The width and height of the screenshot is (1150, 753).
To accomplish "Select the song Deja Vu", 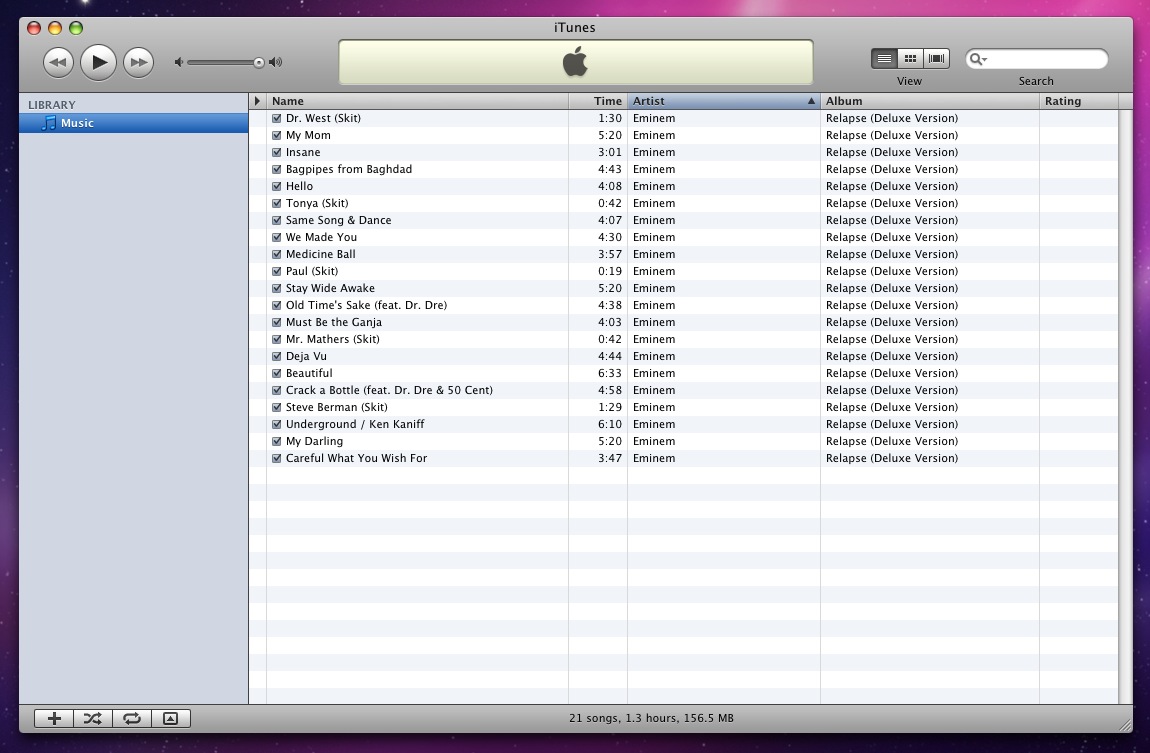I will (306, 356).
